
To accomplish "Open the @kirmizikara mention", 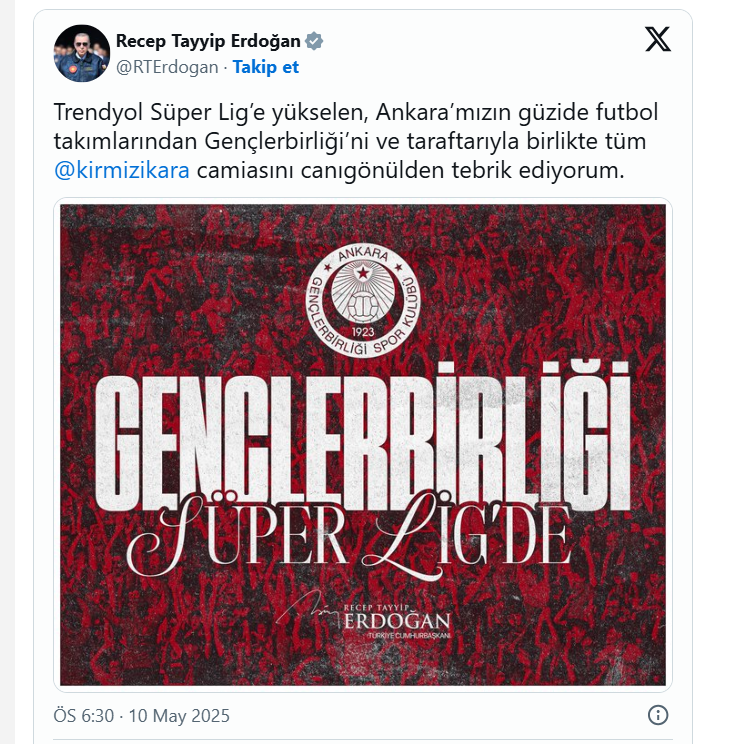I will (x=121, y=170).
